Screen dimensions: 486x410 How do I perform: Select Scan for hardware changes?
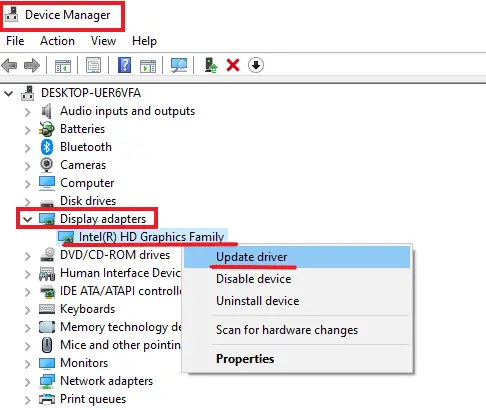[297, 330]
